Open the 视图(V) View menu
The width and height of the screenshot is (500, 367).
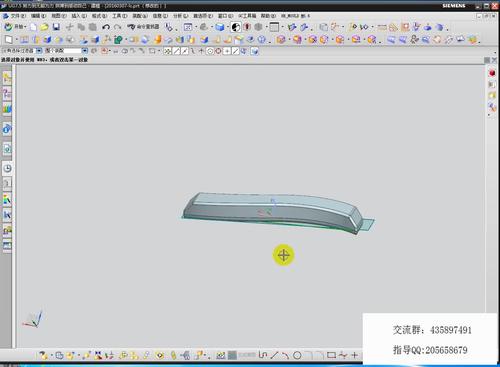pos(59,16)
